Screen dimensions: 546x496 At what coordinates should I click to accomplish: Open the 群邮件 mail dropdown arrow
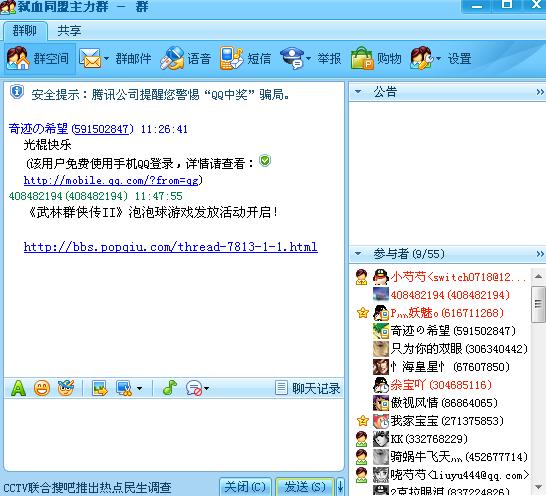pos(107,59)
